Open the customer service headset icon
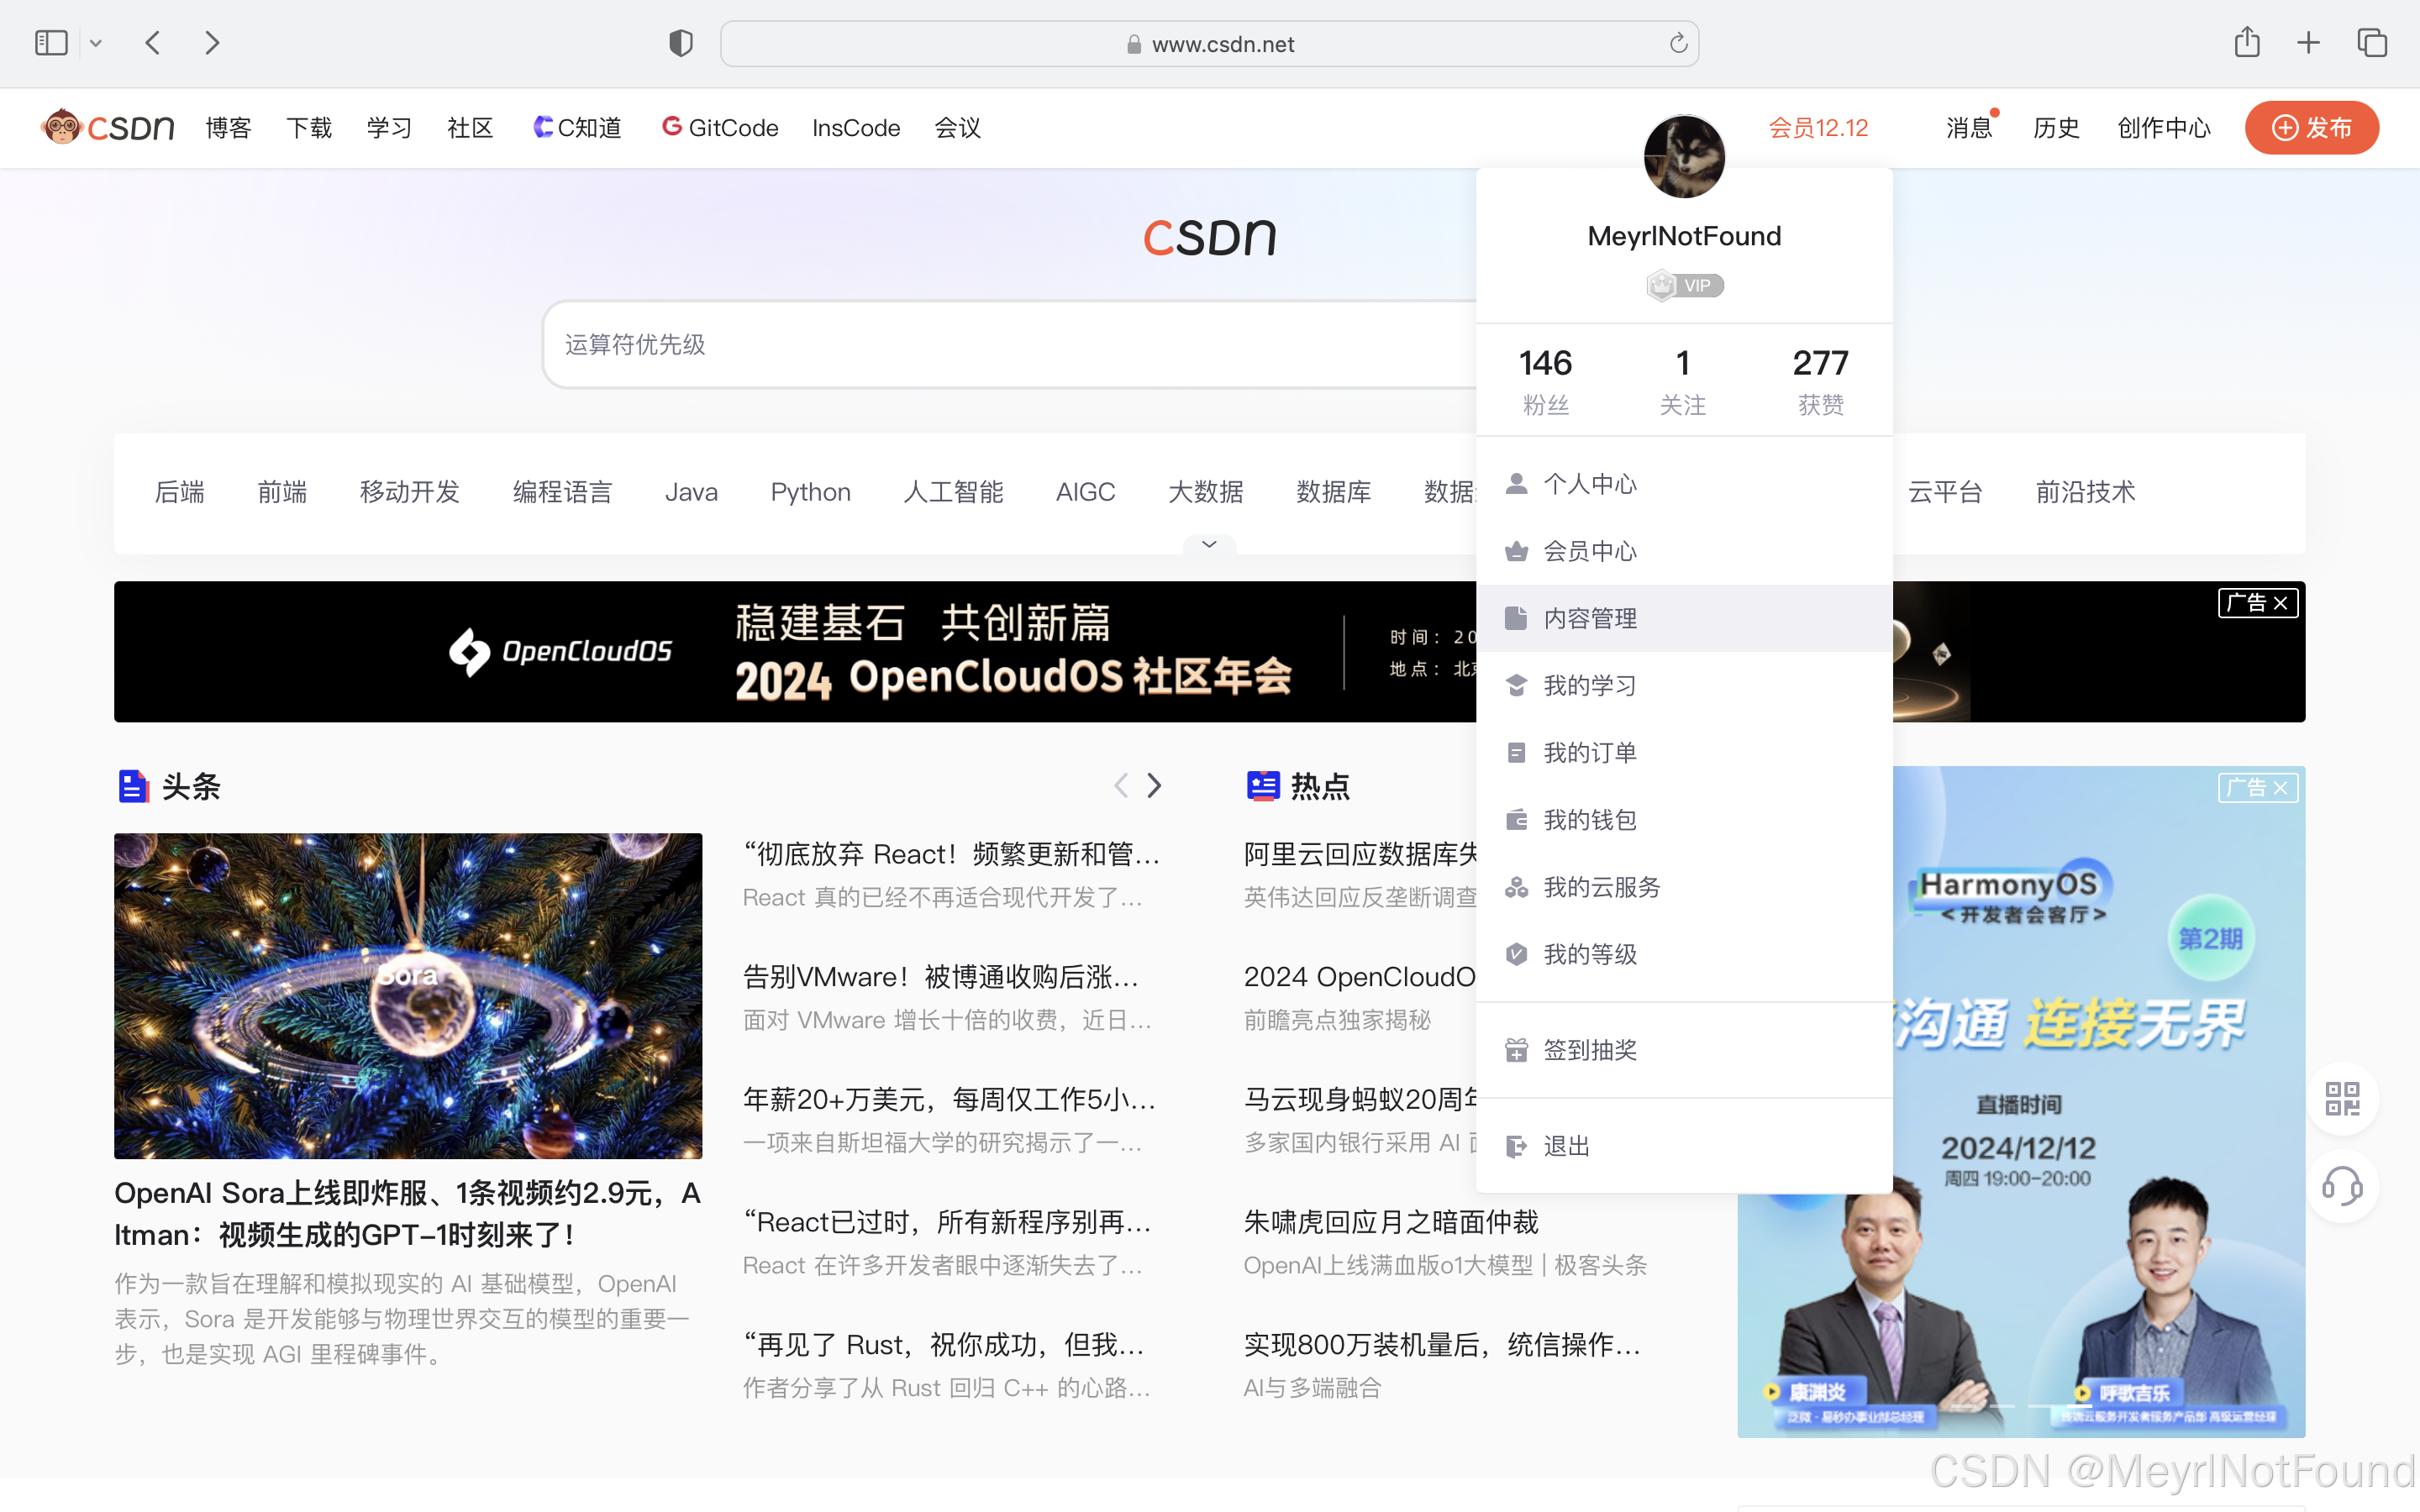2420x1512 pixels. point(2342,1187)
